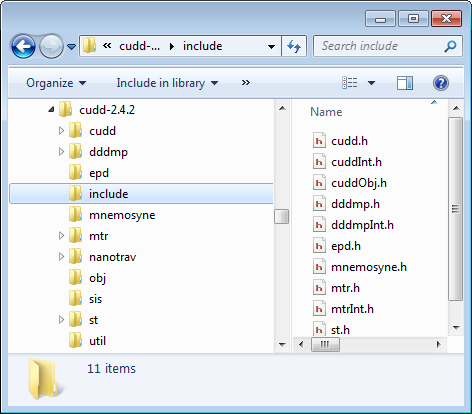472x414 pixels.
Task: Click the Back navigation arrow
Action: tap(23, 46)
